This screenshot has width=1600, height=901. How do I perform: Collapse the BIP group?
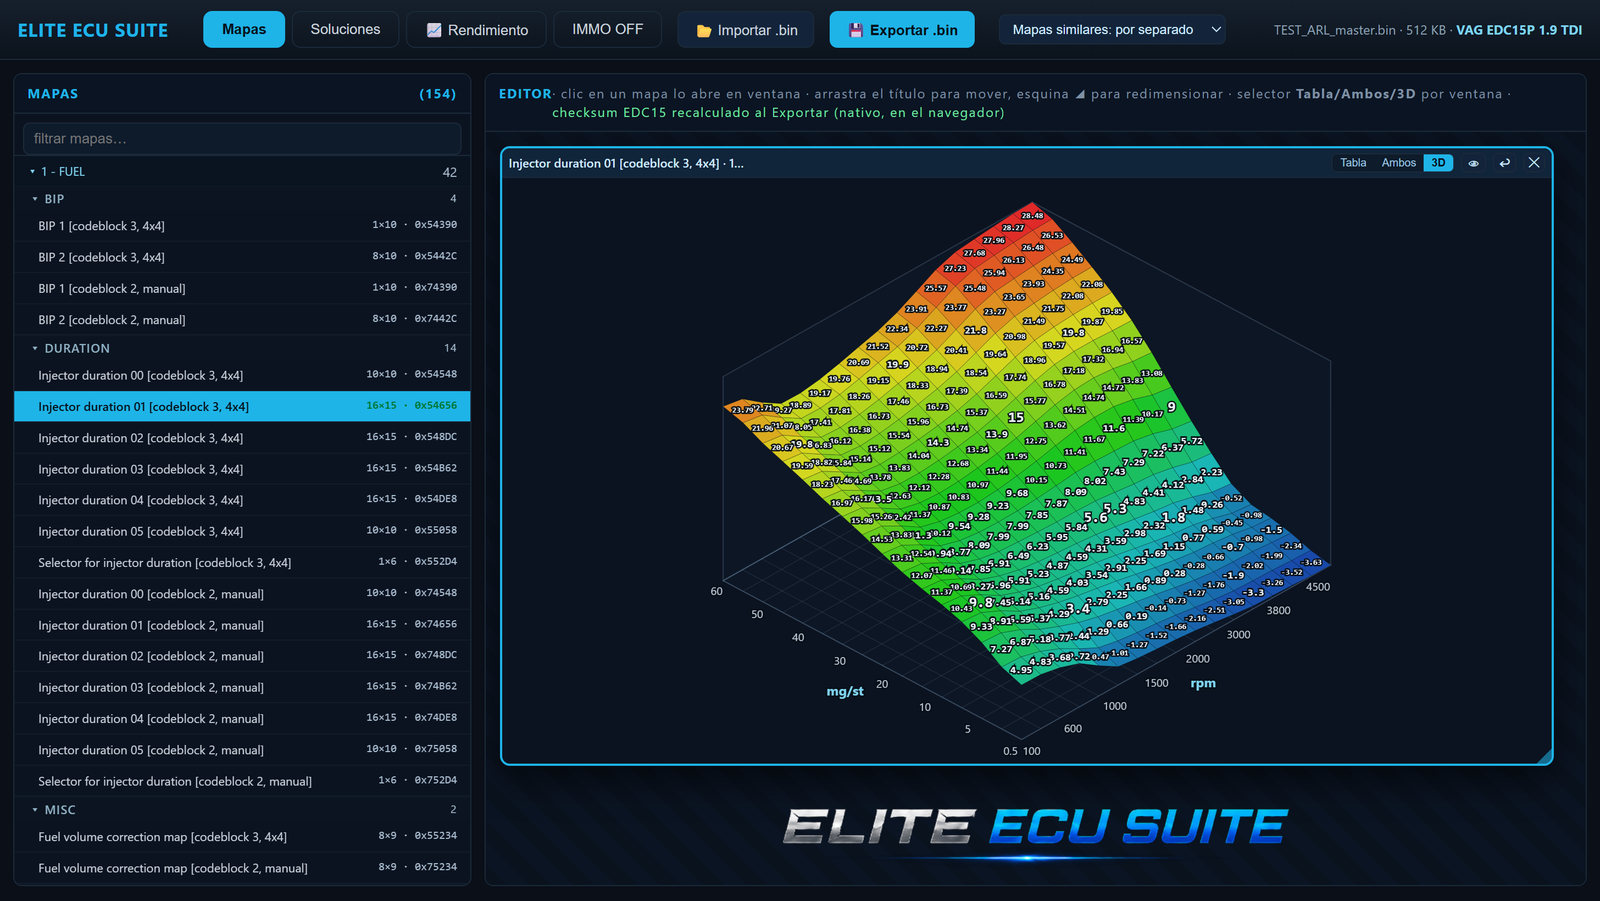242,199
